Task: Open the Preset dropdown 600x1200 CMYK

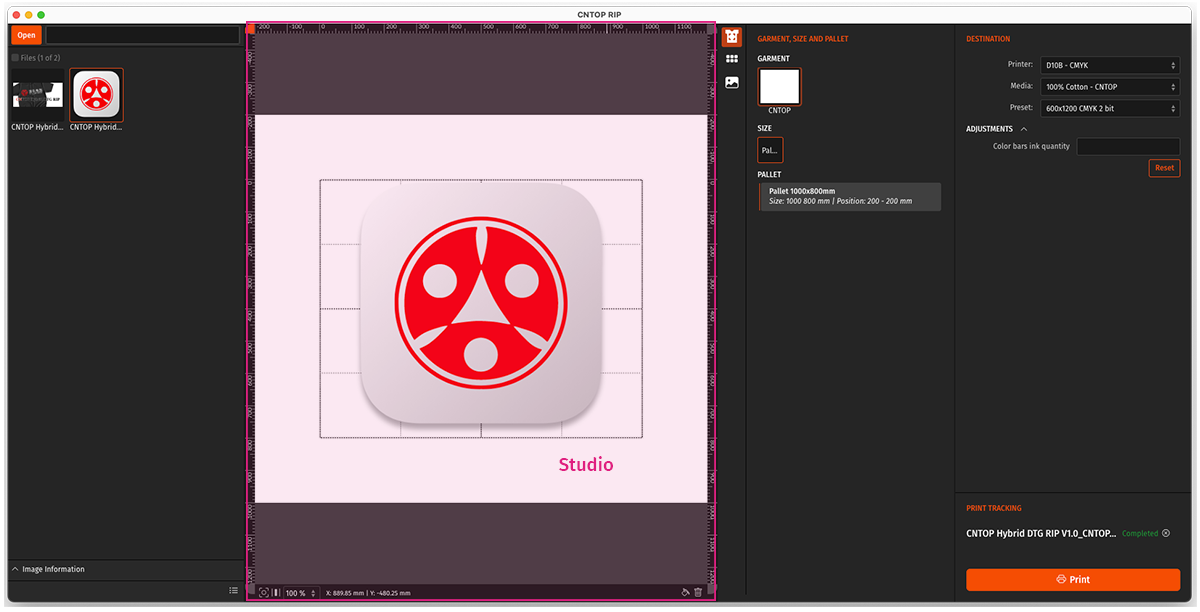Action: pyautogui.click(x=1109, y=107)
